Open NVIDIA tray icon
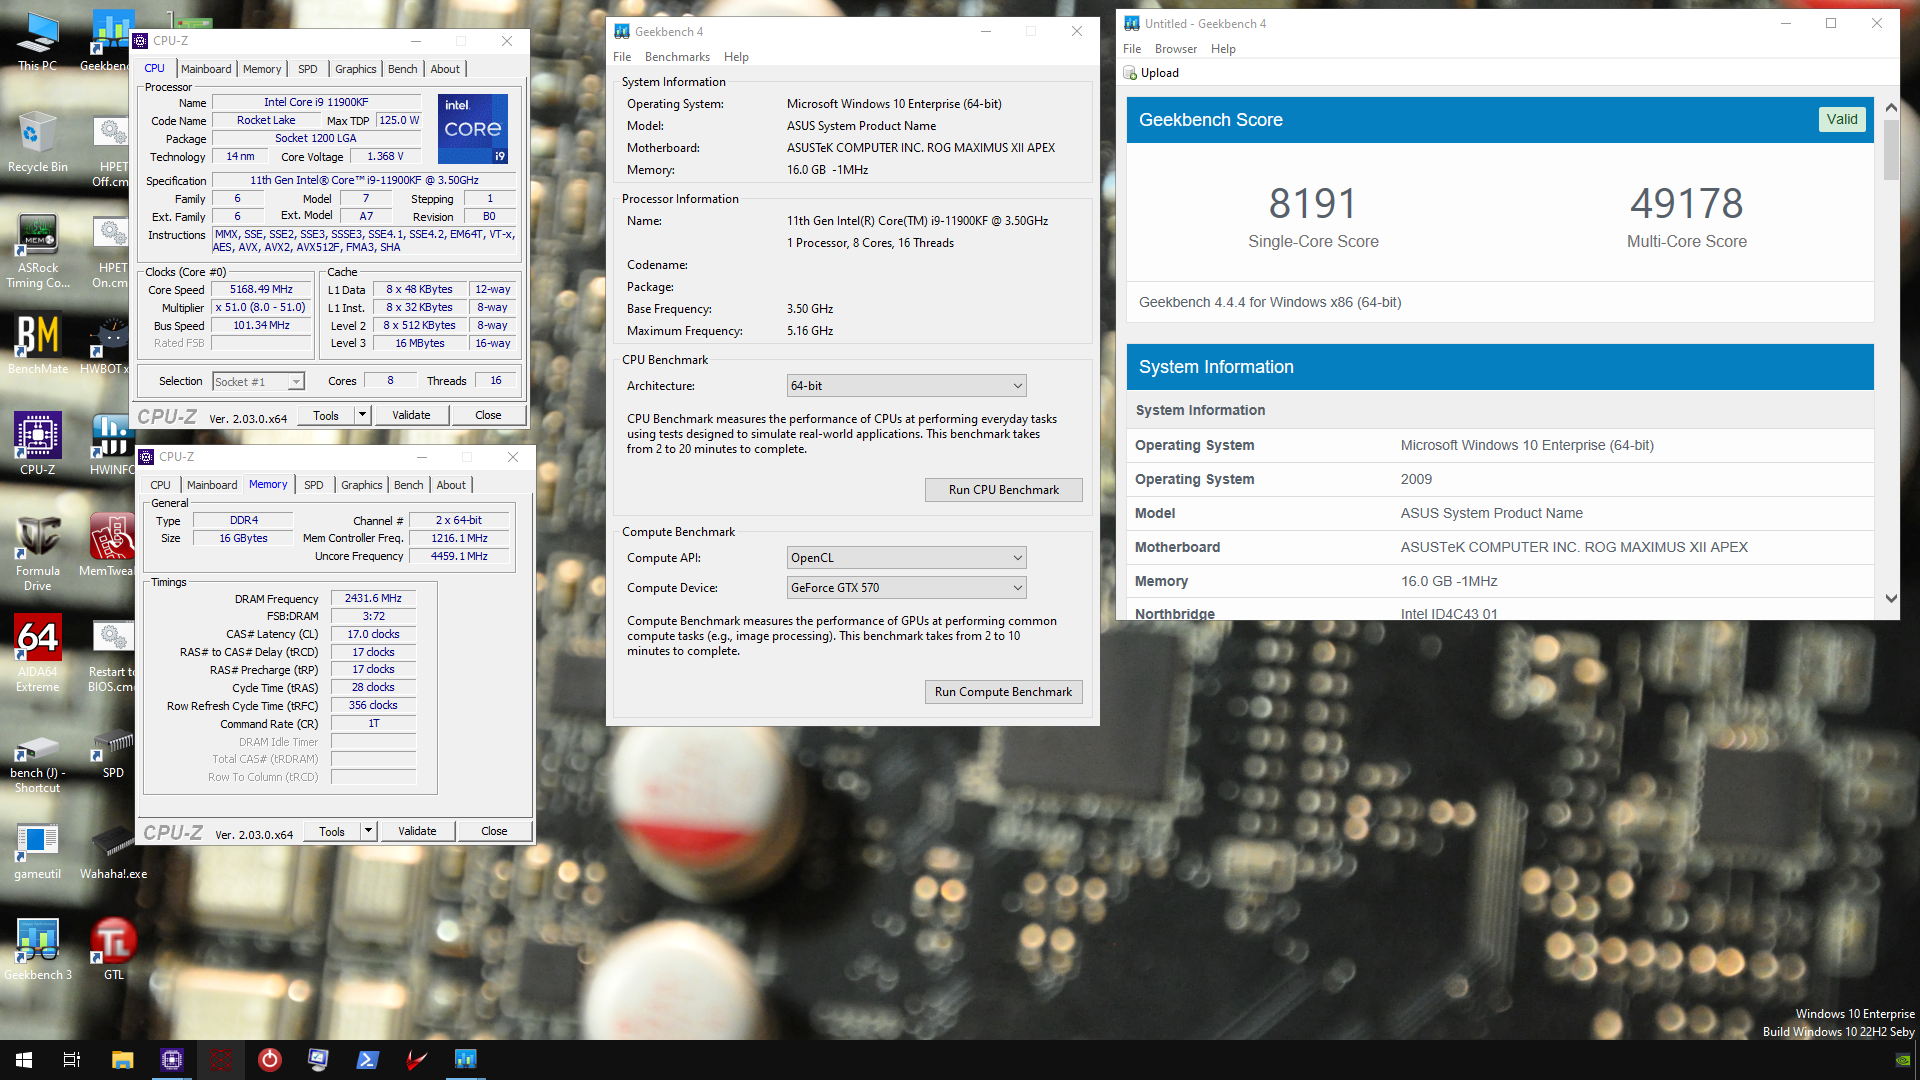Viewport: 1920px width, 1080px height. click(1903, 1060)
